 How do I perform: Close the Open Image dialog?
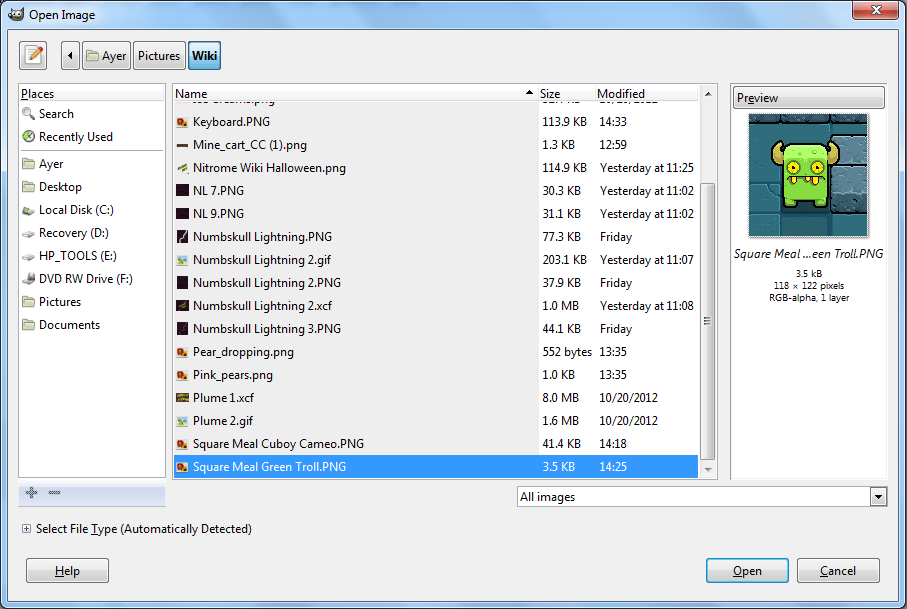pos(876,10)
